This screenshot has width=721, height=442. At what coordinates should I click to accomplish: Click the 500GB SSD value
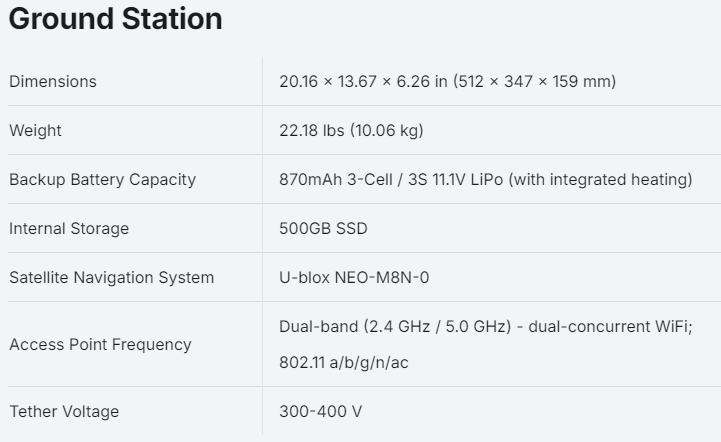[x=323, y=228]
